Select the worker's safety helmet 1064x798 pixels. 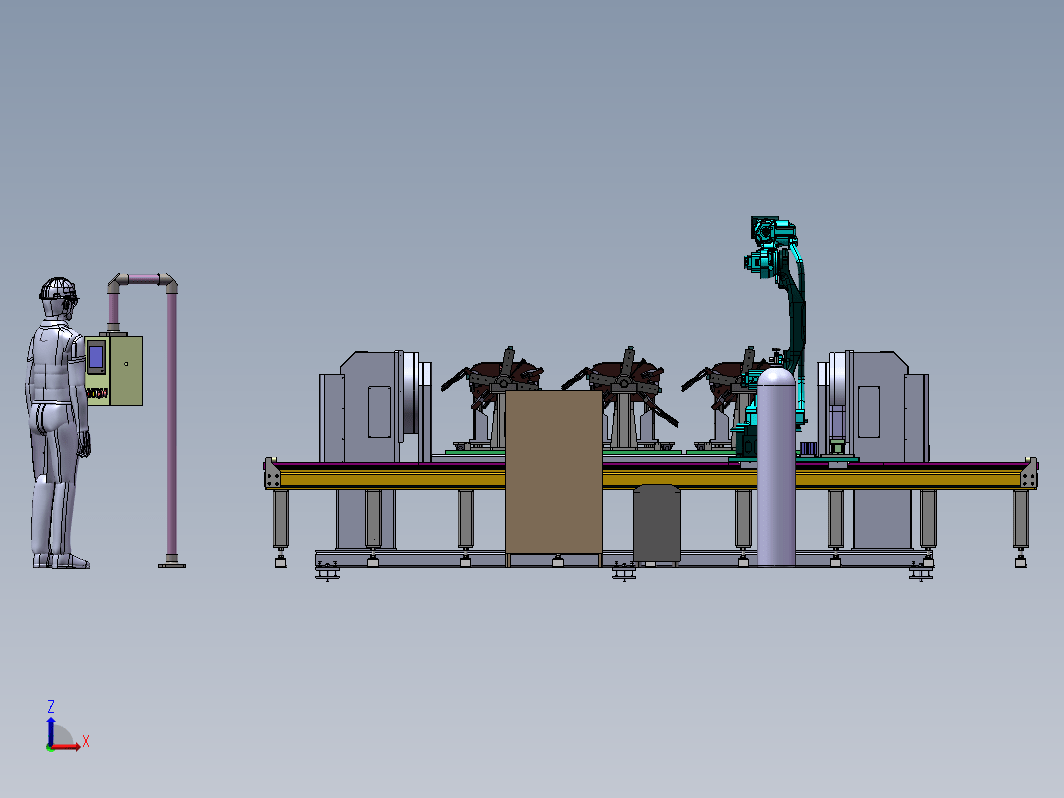coord(58,288)
